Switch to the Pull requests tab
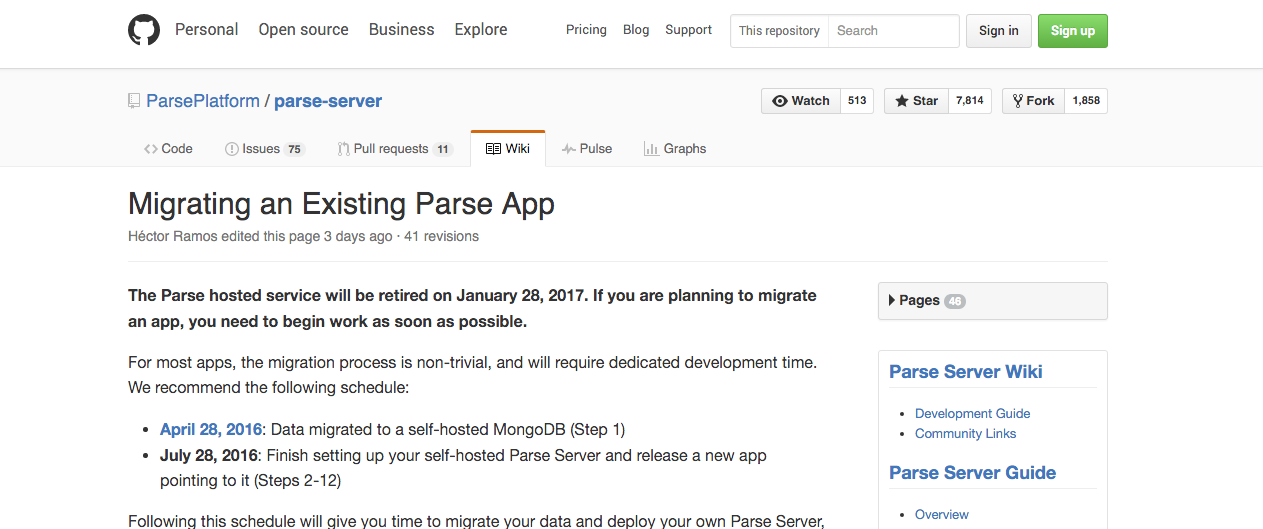Viewport: 1263px width, 529px height. coord(395,149)
